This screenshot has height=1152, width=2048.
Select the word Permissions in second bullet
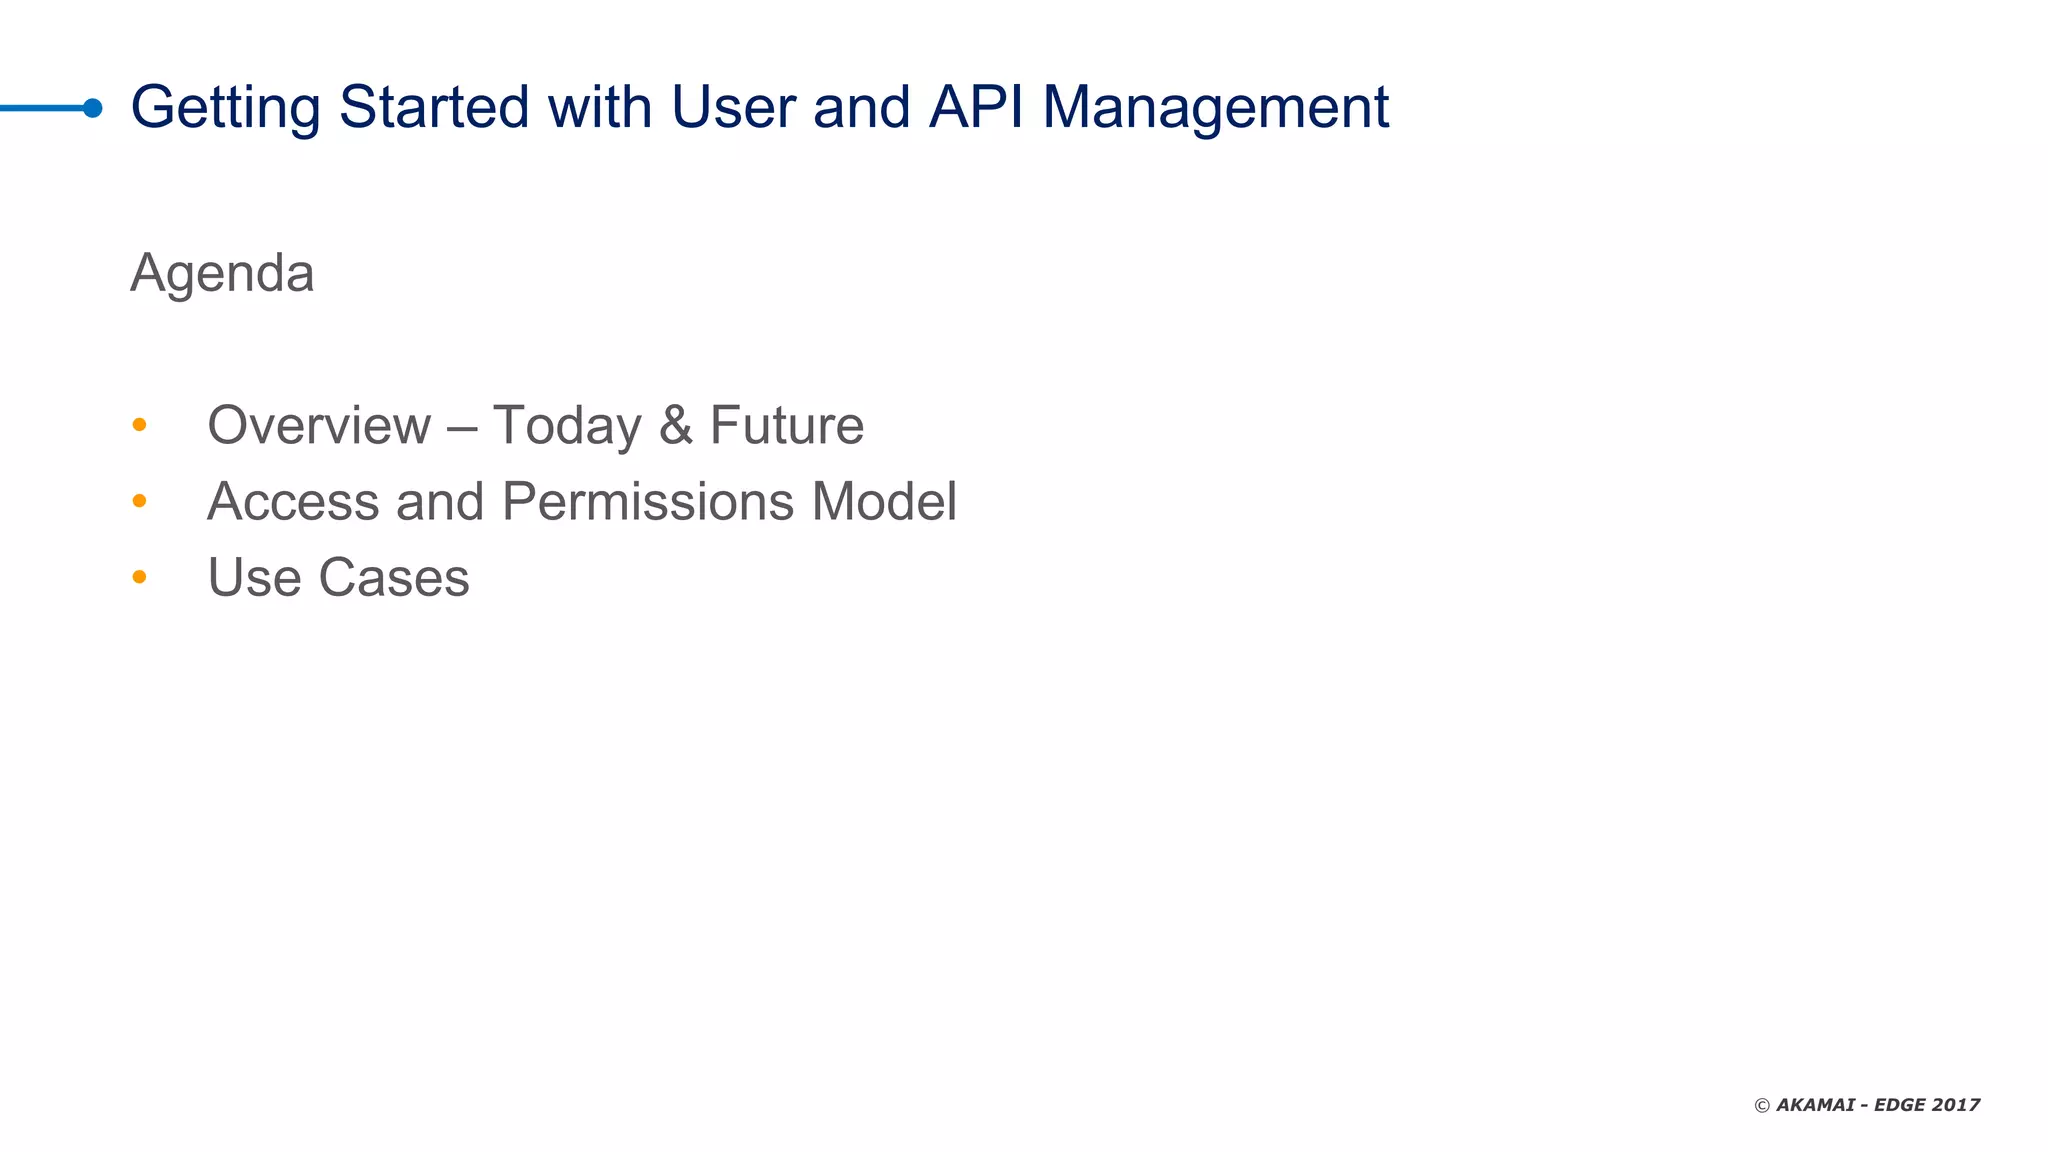point(648,501)
